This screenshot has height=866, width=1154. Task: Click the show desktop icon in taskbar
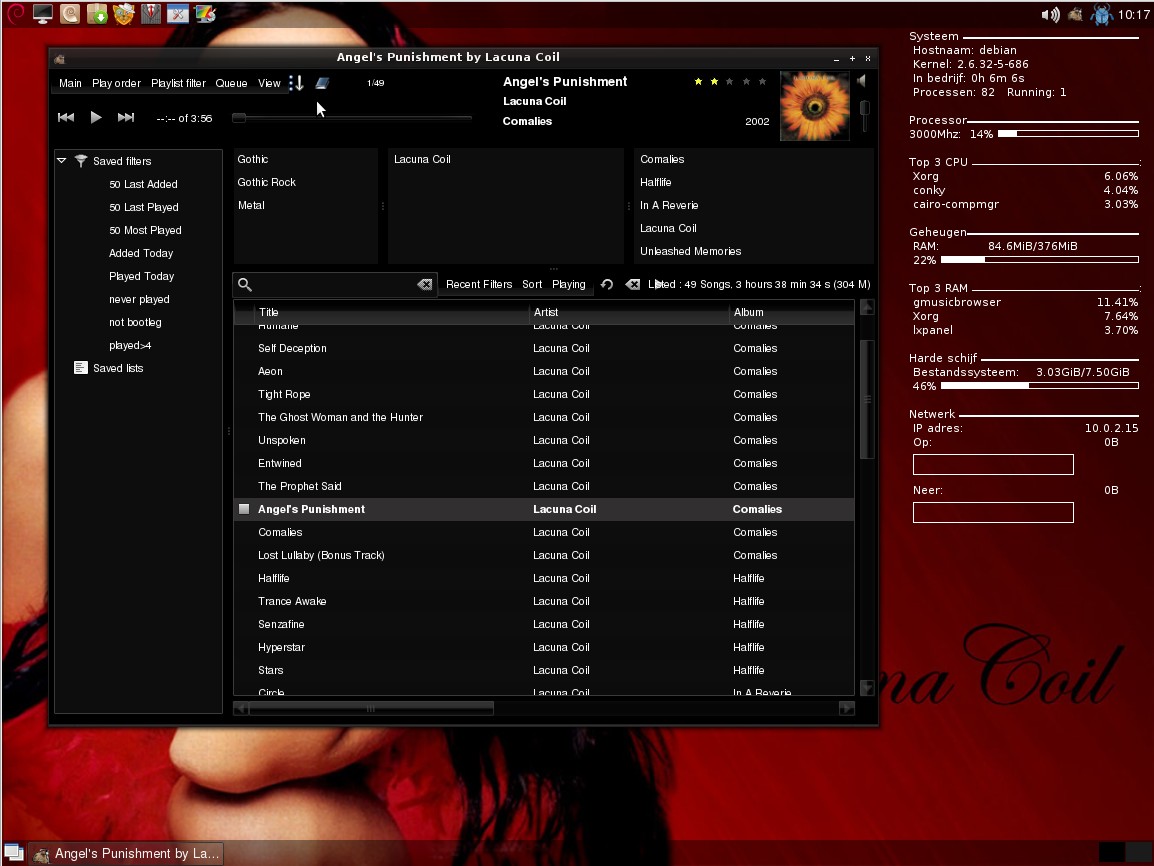click(14, 853)
